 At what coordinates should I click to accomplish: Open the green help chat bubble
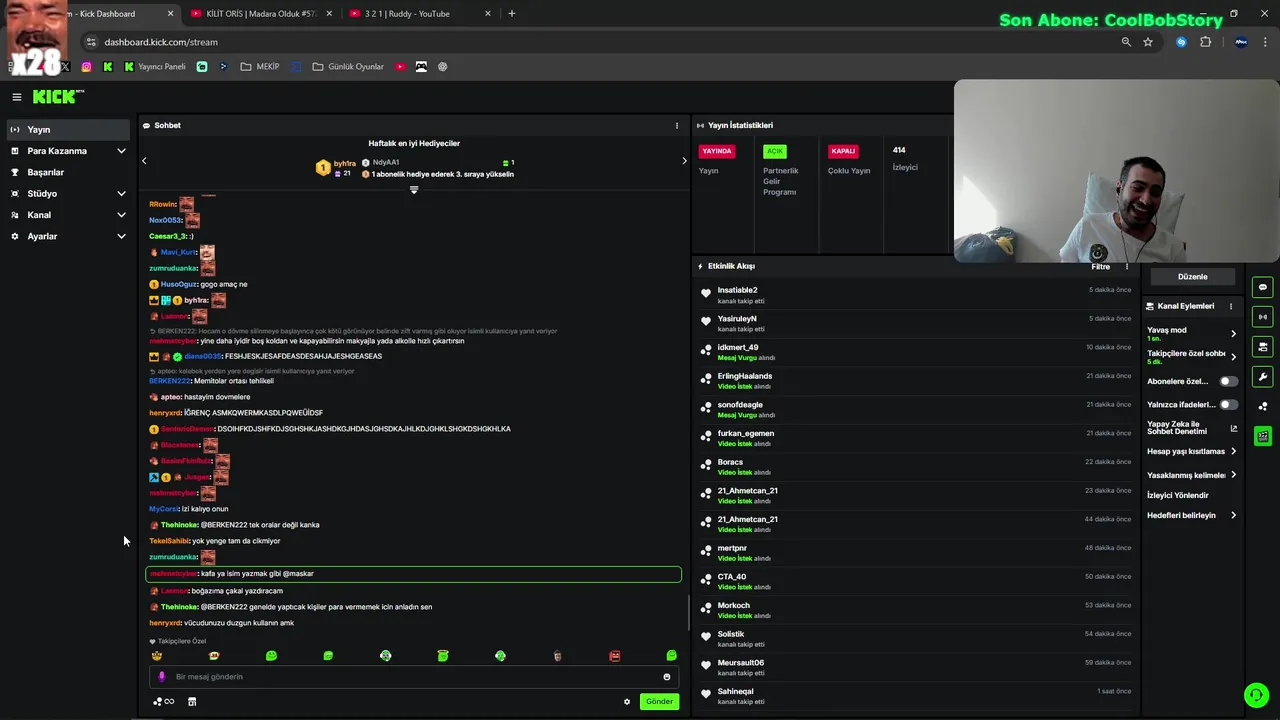tap(1256, 695)
